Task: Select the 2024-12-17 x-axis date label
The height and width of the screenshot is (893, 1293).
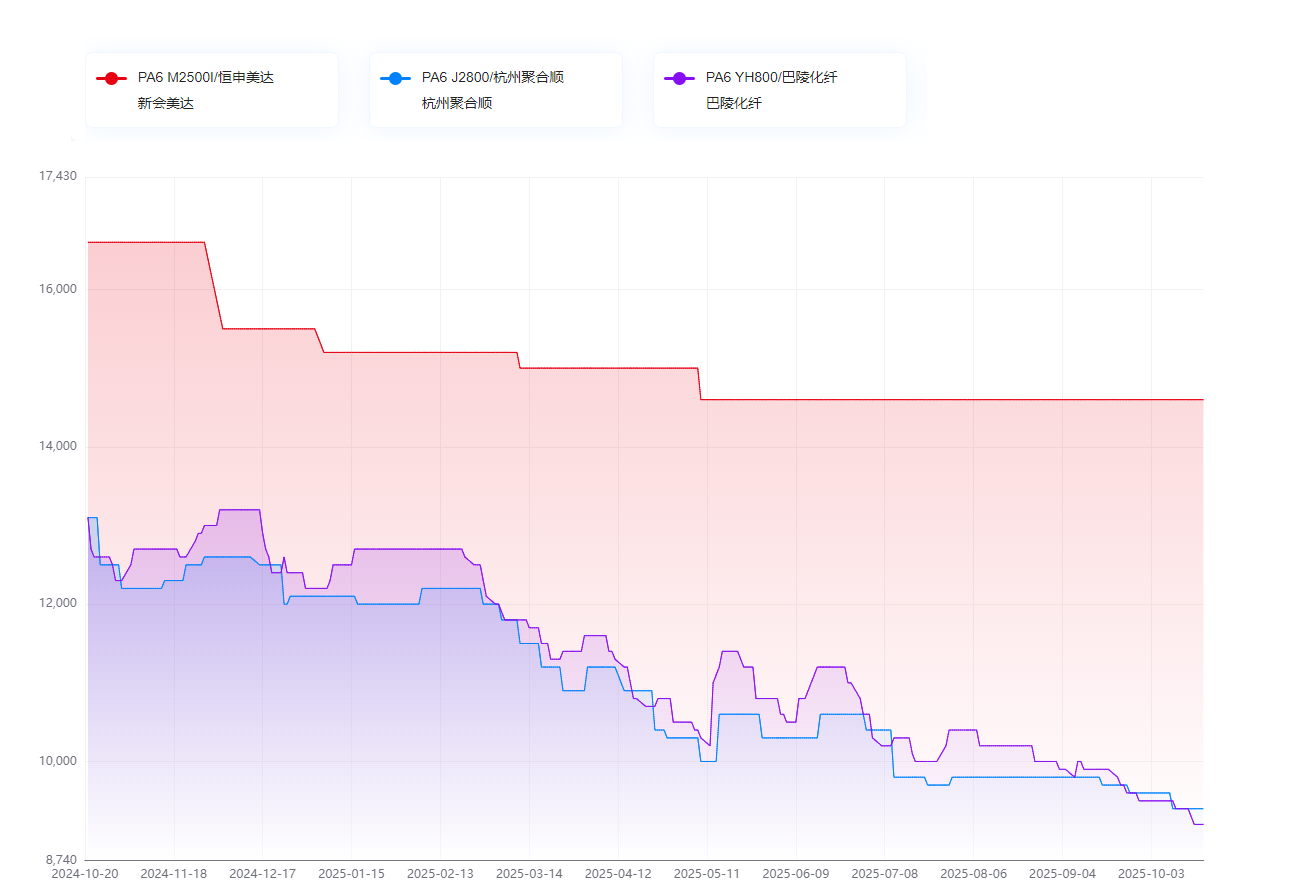Action: pos(262,873)
